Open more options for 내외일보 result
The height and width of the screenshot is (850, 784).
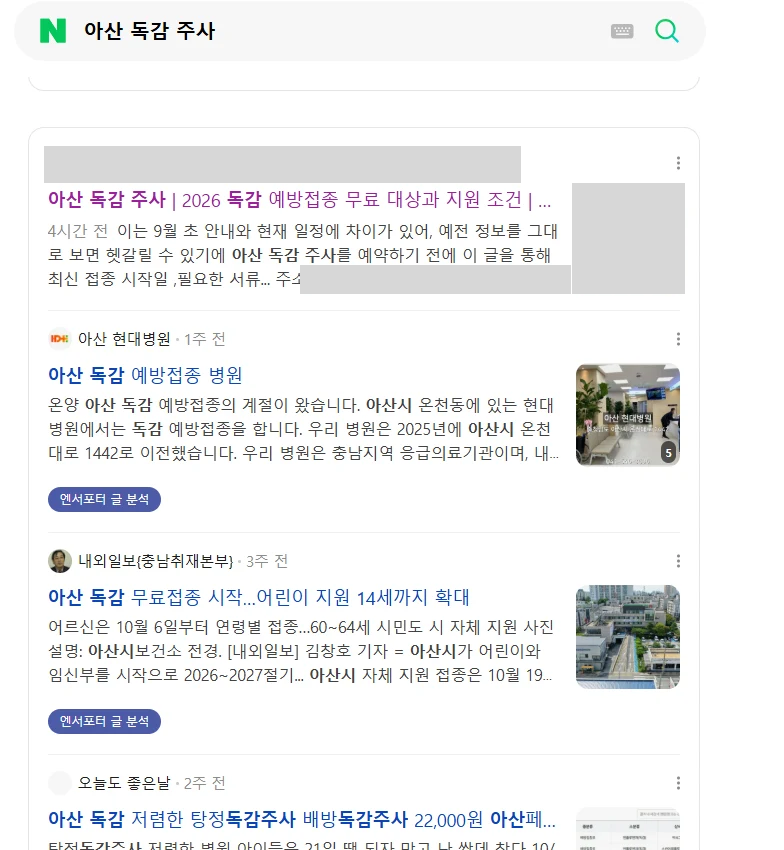tap(678, 561)
